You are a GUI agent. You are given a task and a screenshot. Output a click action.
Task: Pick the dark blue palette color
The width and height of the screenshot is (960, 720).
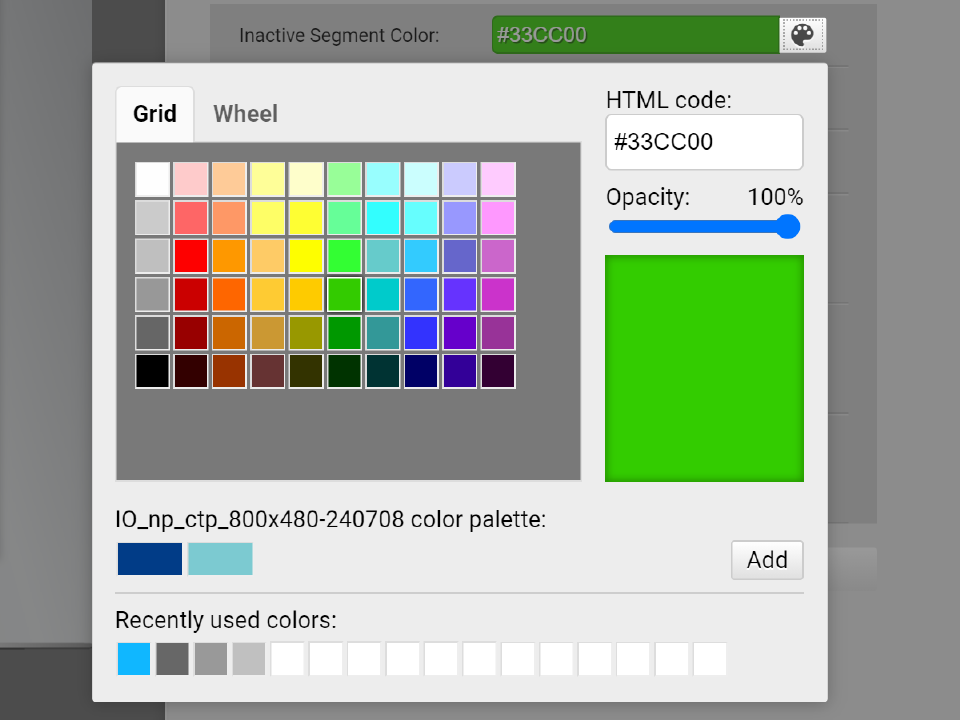[x=150, y=559]
